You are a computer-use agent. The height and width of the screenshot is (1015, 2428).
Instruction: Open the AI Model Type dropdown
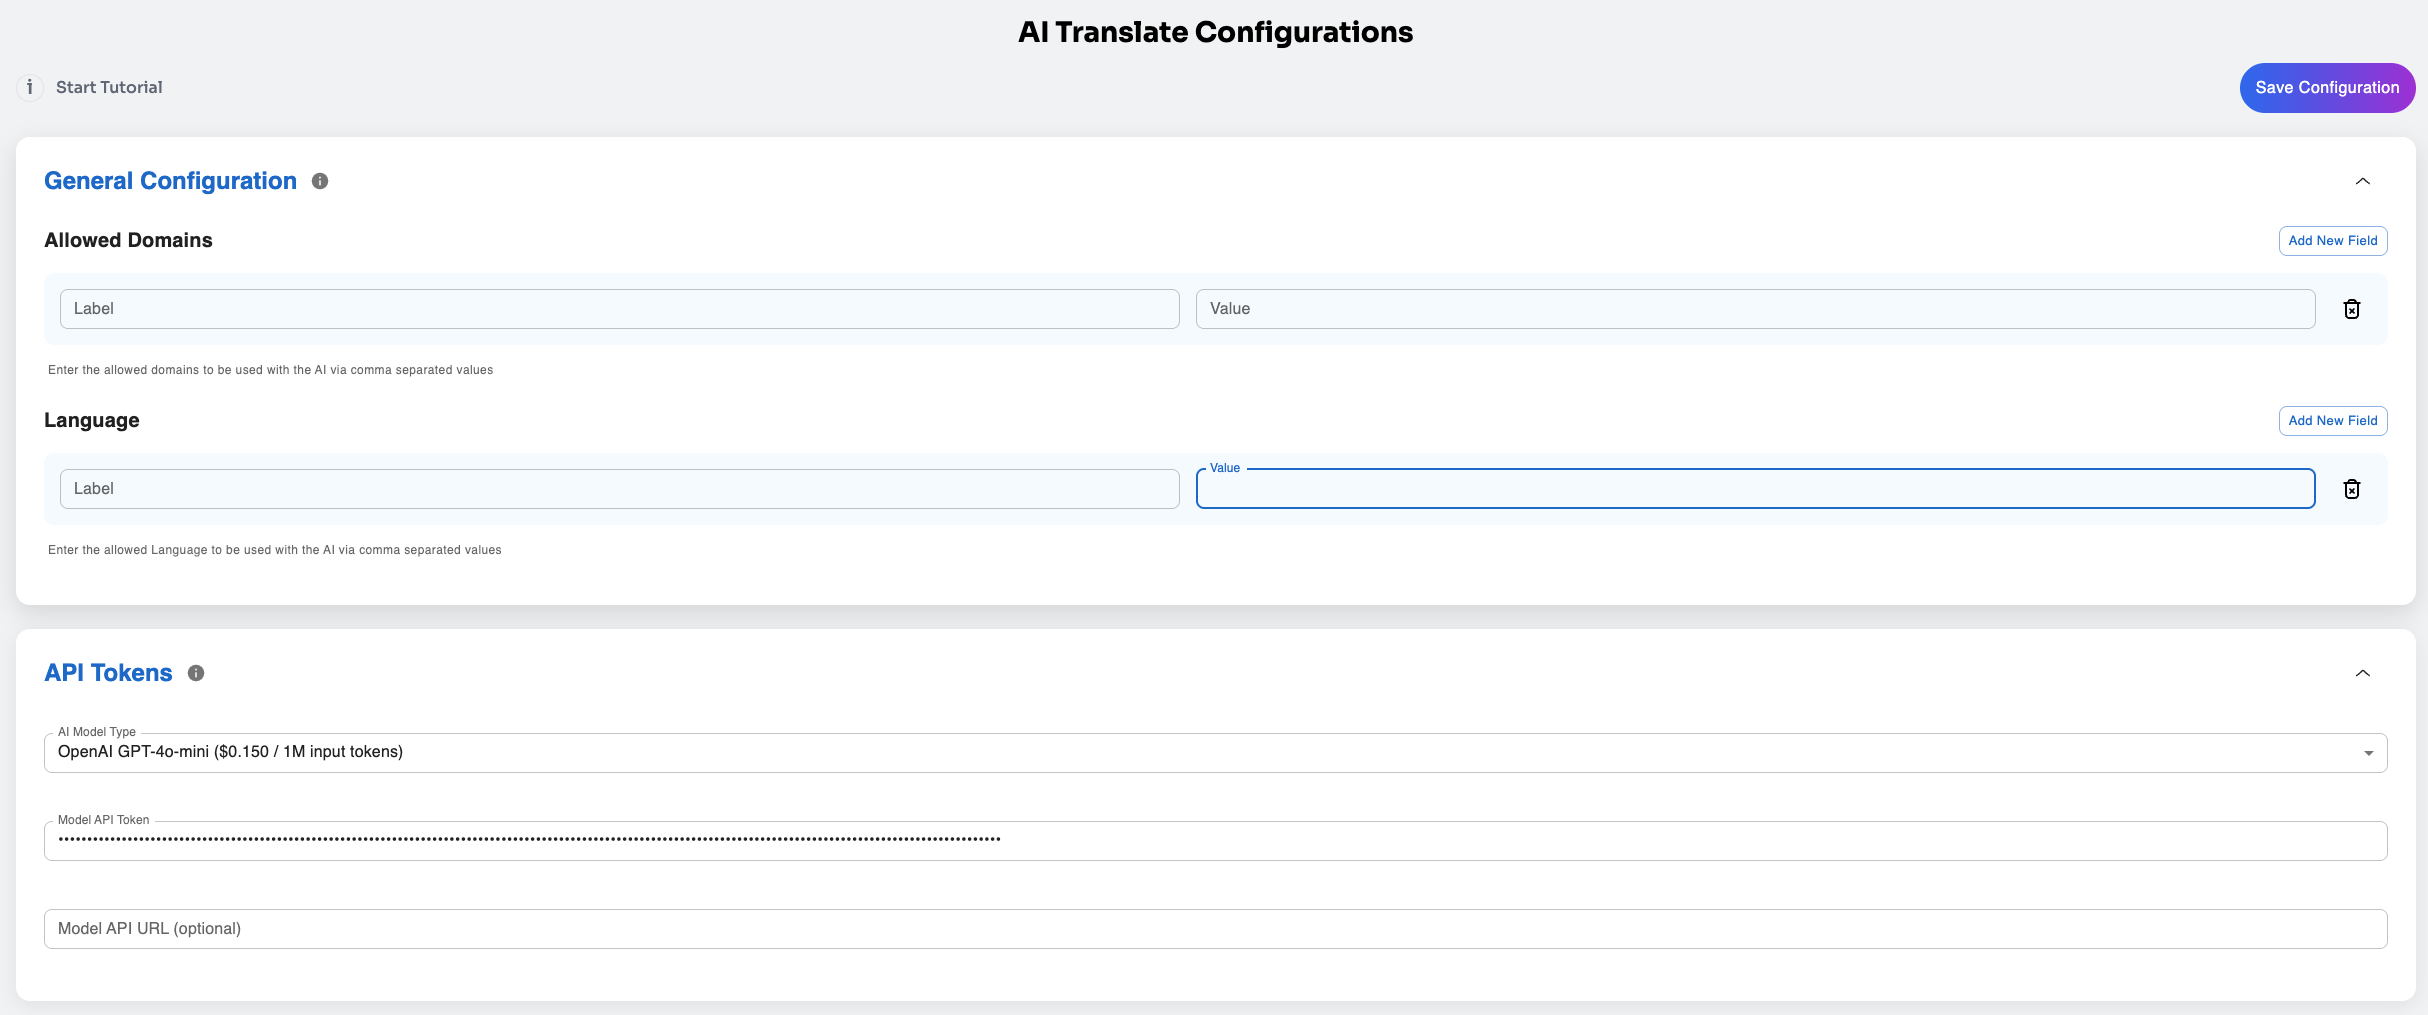[x=1215, y=753]
